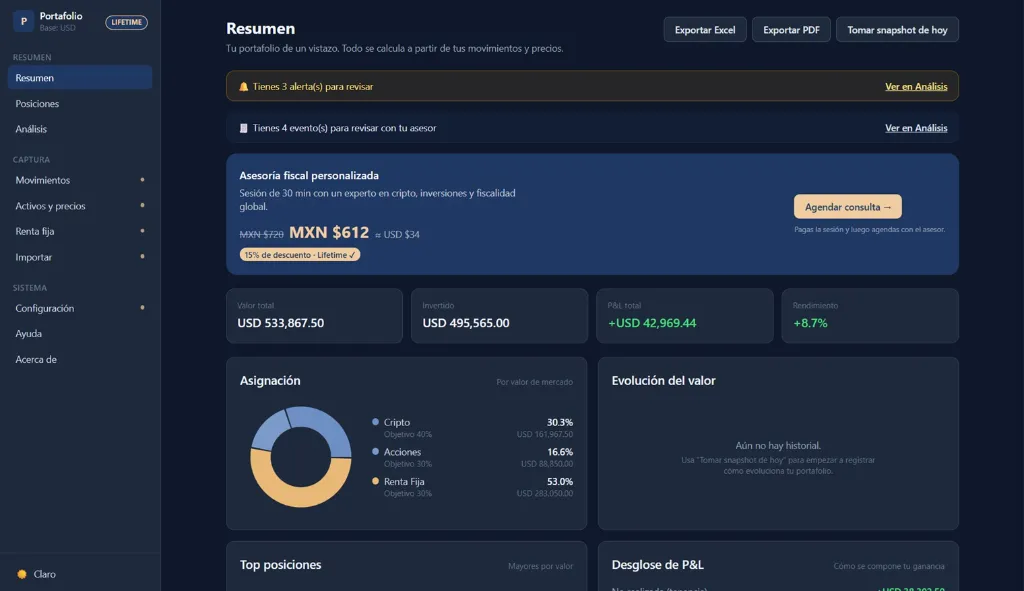Click the Acciones legend color dot
This screenshot has width=1024, height=591.
coord(375,451)
